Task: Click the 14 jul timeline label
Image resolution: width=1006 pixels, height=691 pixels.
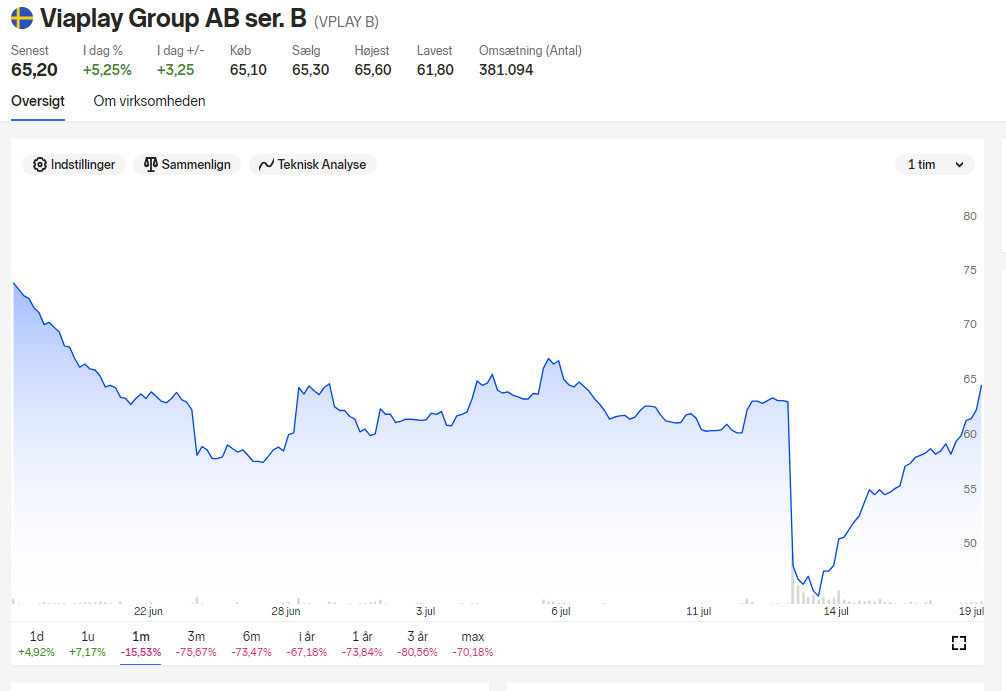Action: point(836,611)
